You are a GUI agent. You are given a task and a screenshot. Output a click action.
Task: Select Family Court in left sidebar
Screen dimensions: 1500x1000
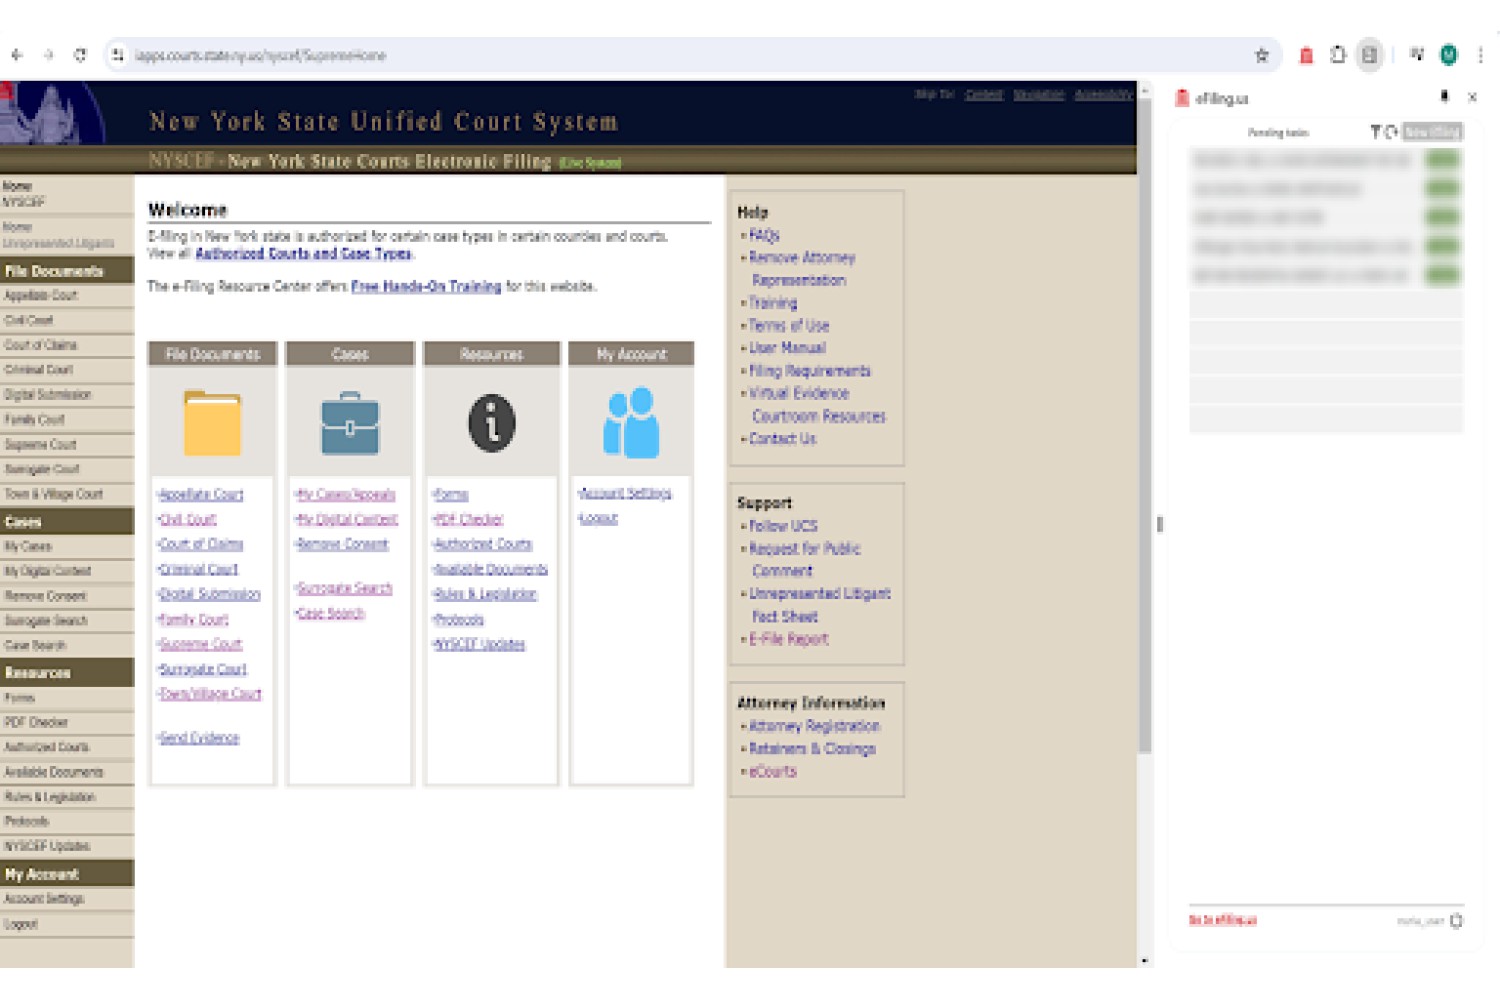point(34,420)
